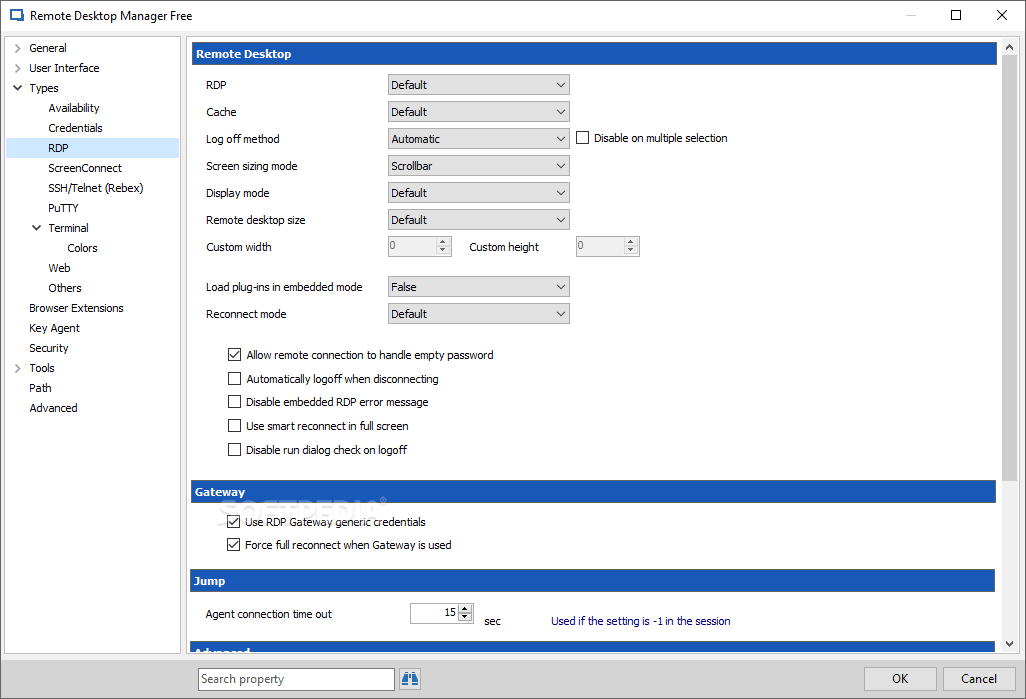Check Automatically logoff when disconnecting
1026x699 pixels.
[x=234, y=379]
